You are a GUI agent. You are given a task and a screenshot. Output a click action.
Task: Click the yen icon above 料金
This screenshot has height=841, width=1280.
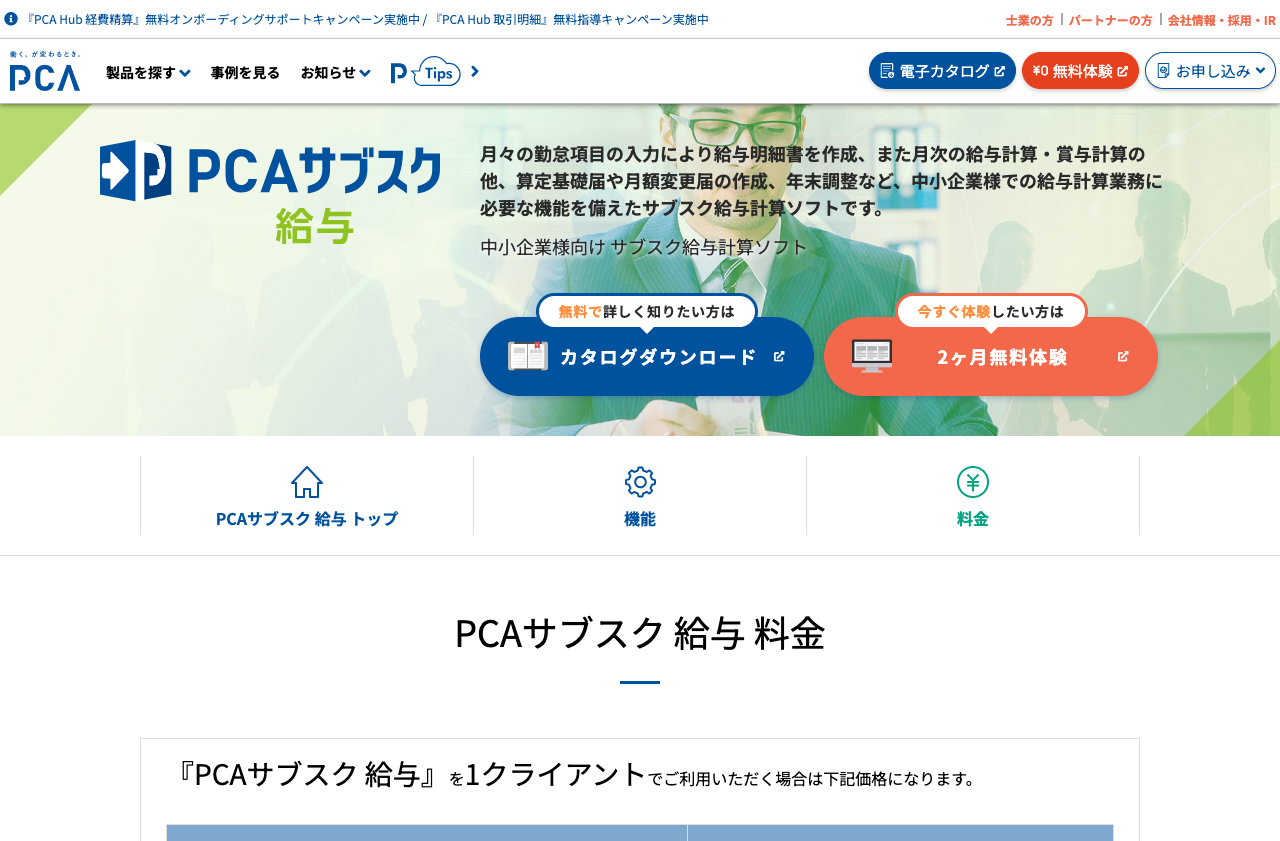click(972, 481)
